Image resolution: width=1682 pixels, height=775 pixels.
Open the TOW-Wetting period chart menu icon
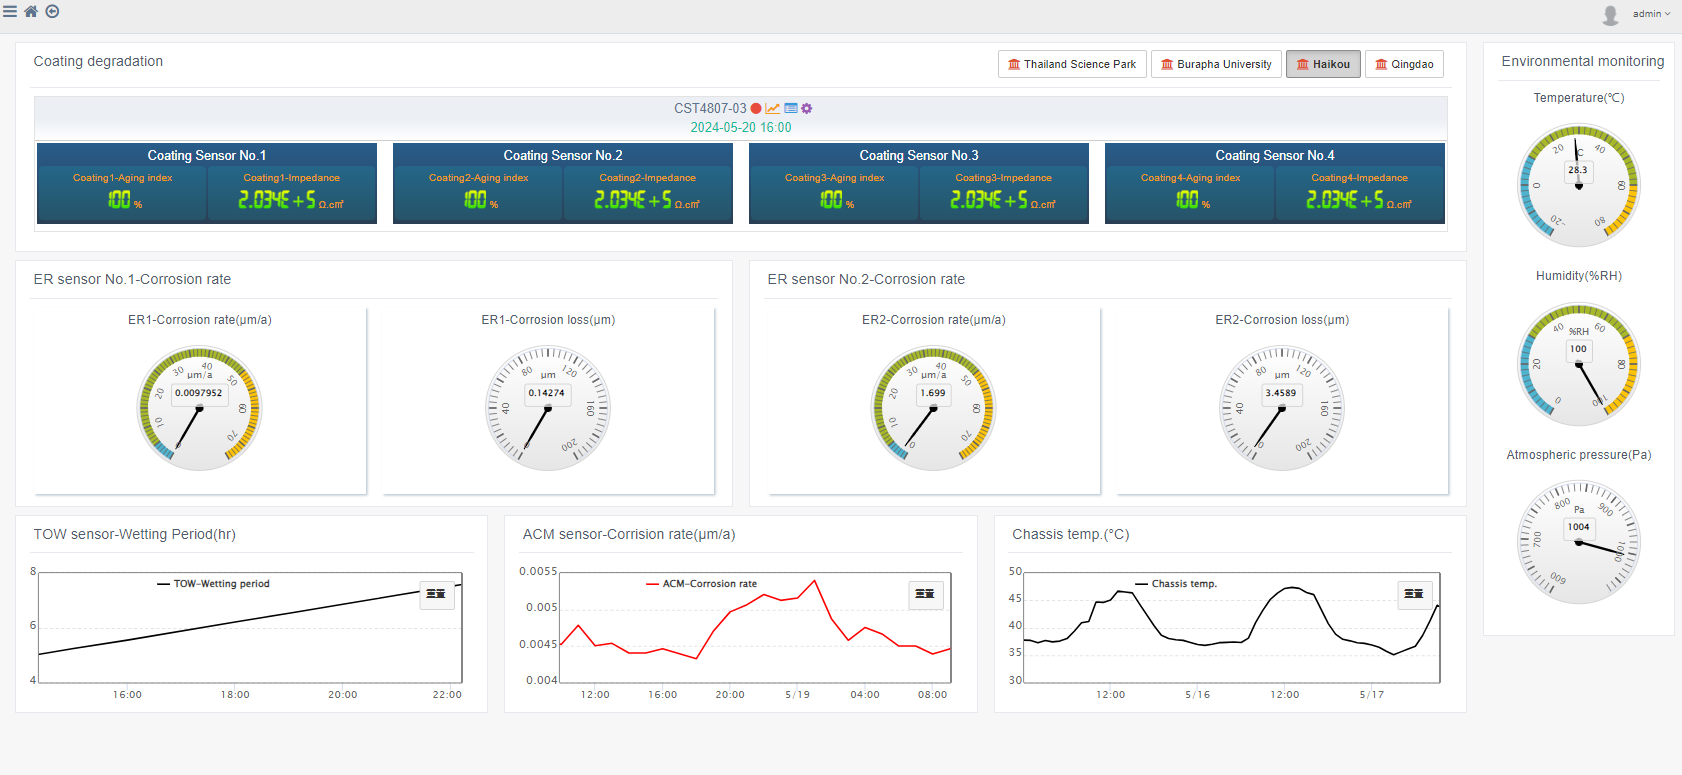pos(436,594)
